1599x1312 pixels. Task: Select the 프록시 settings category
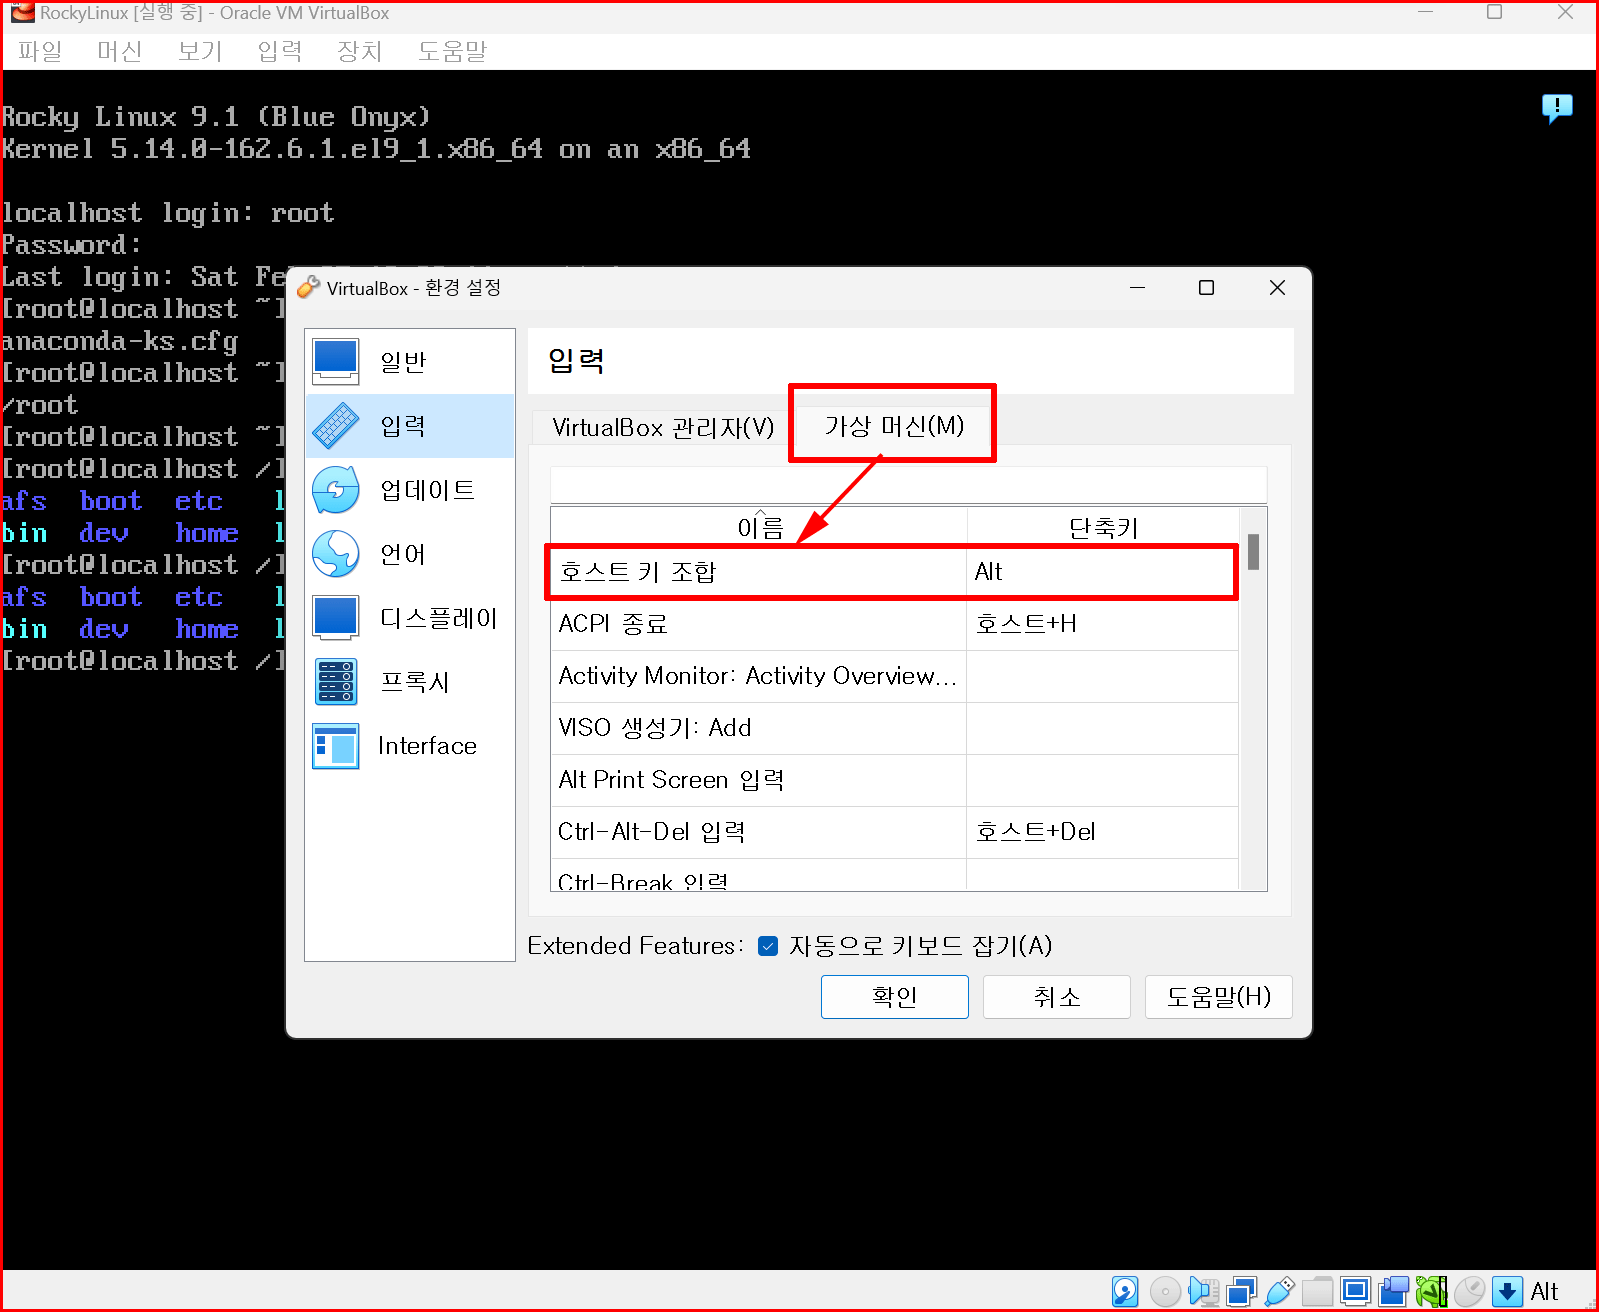tap(410, 682)
